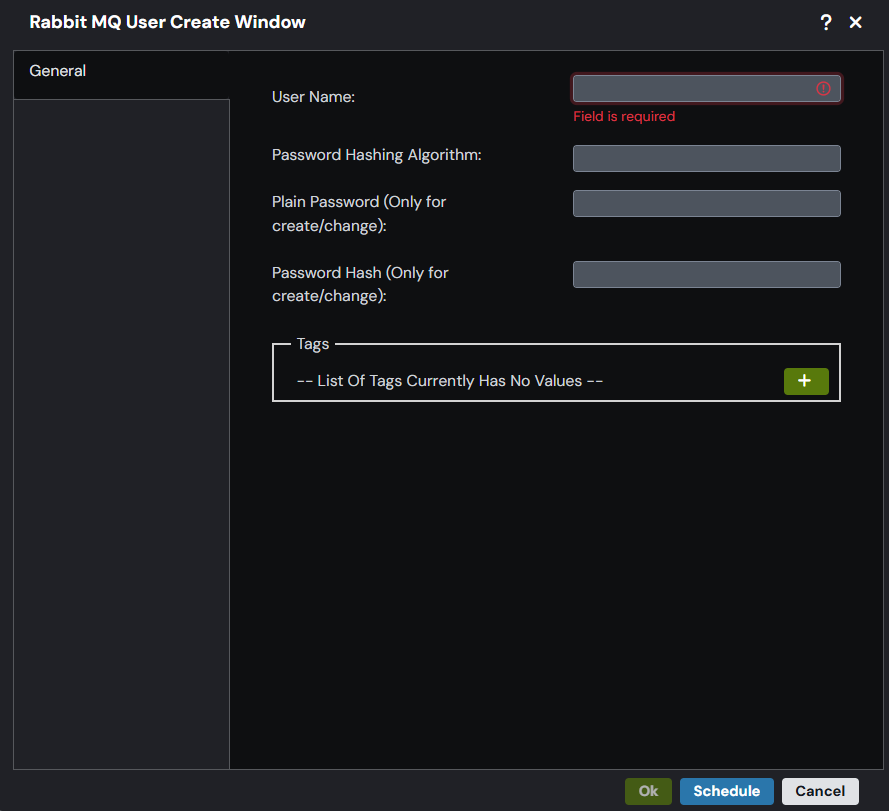Click the 'Plain Password (Only for create/change):' label

pos(359,214)
